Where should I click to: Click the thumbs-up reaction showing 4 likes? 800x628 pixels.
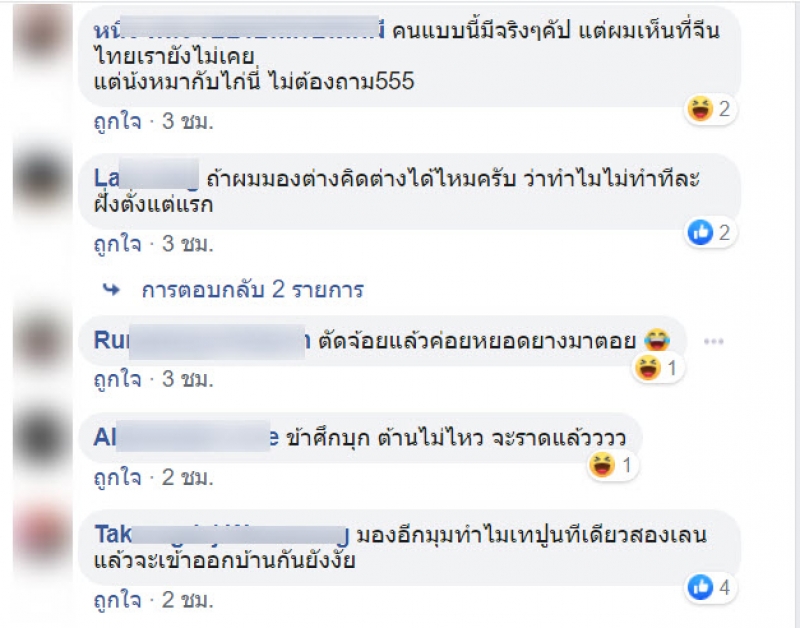click(x=710, y=587)
